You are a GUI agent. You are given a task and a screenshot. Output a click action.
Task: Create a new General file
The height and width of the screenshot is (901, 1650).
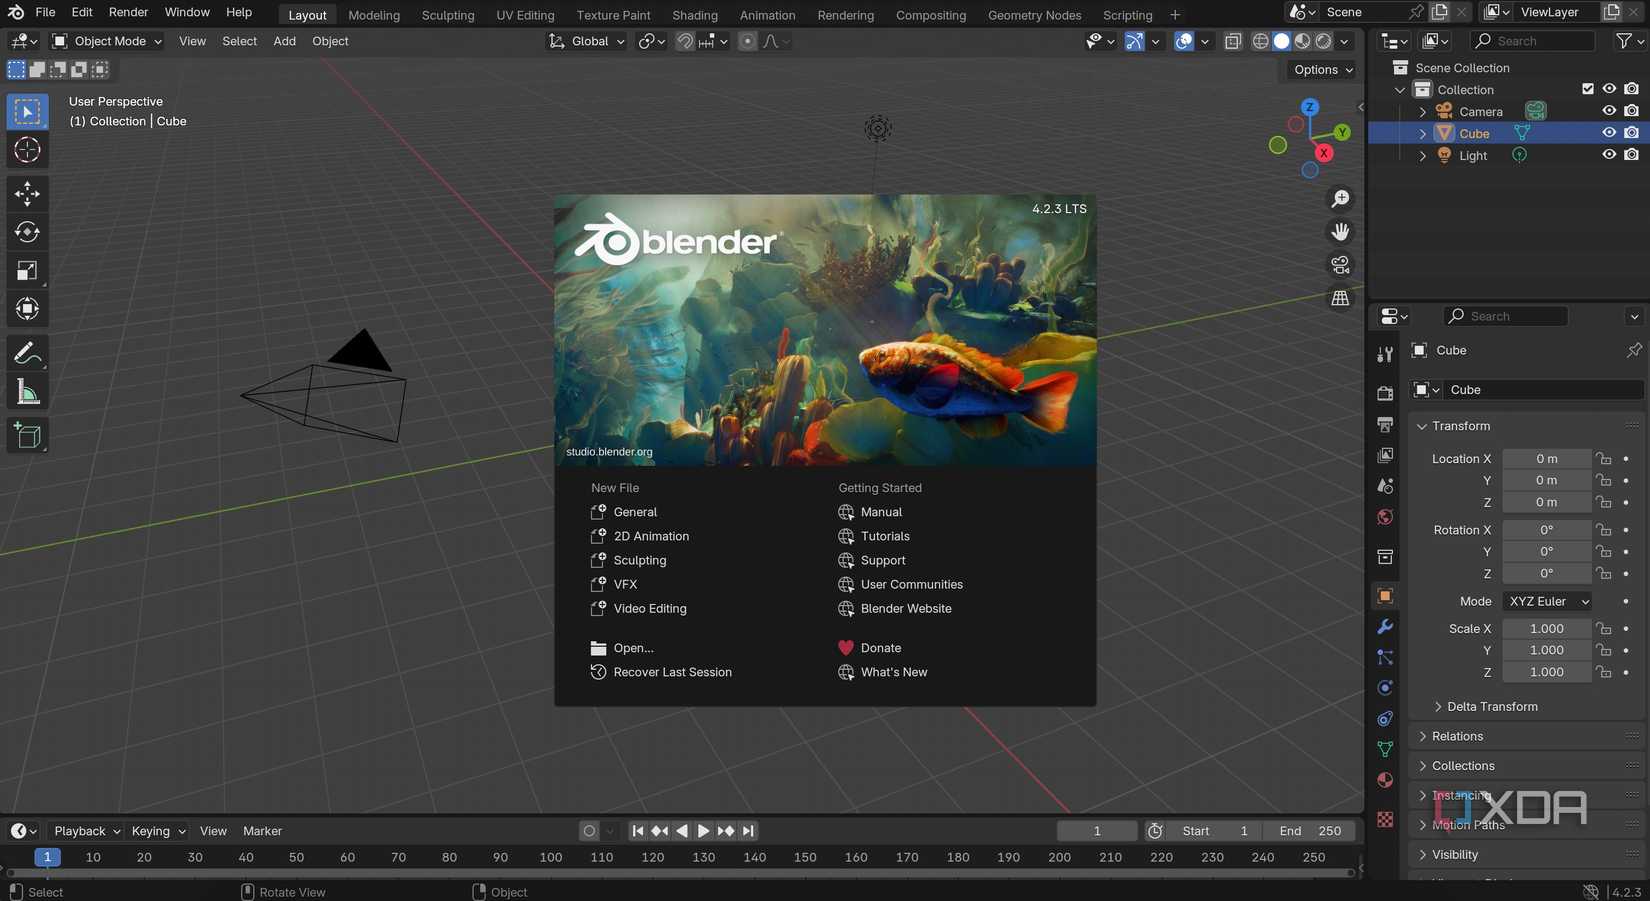point(635,512)
